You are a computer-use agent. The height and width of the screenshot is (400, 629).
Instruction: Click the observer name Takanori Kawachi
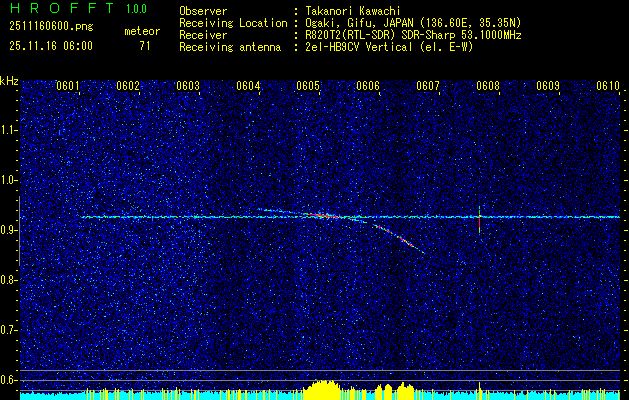(x=351, y=11)
